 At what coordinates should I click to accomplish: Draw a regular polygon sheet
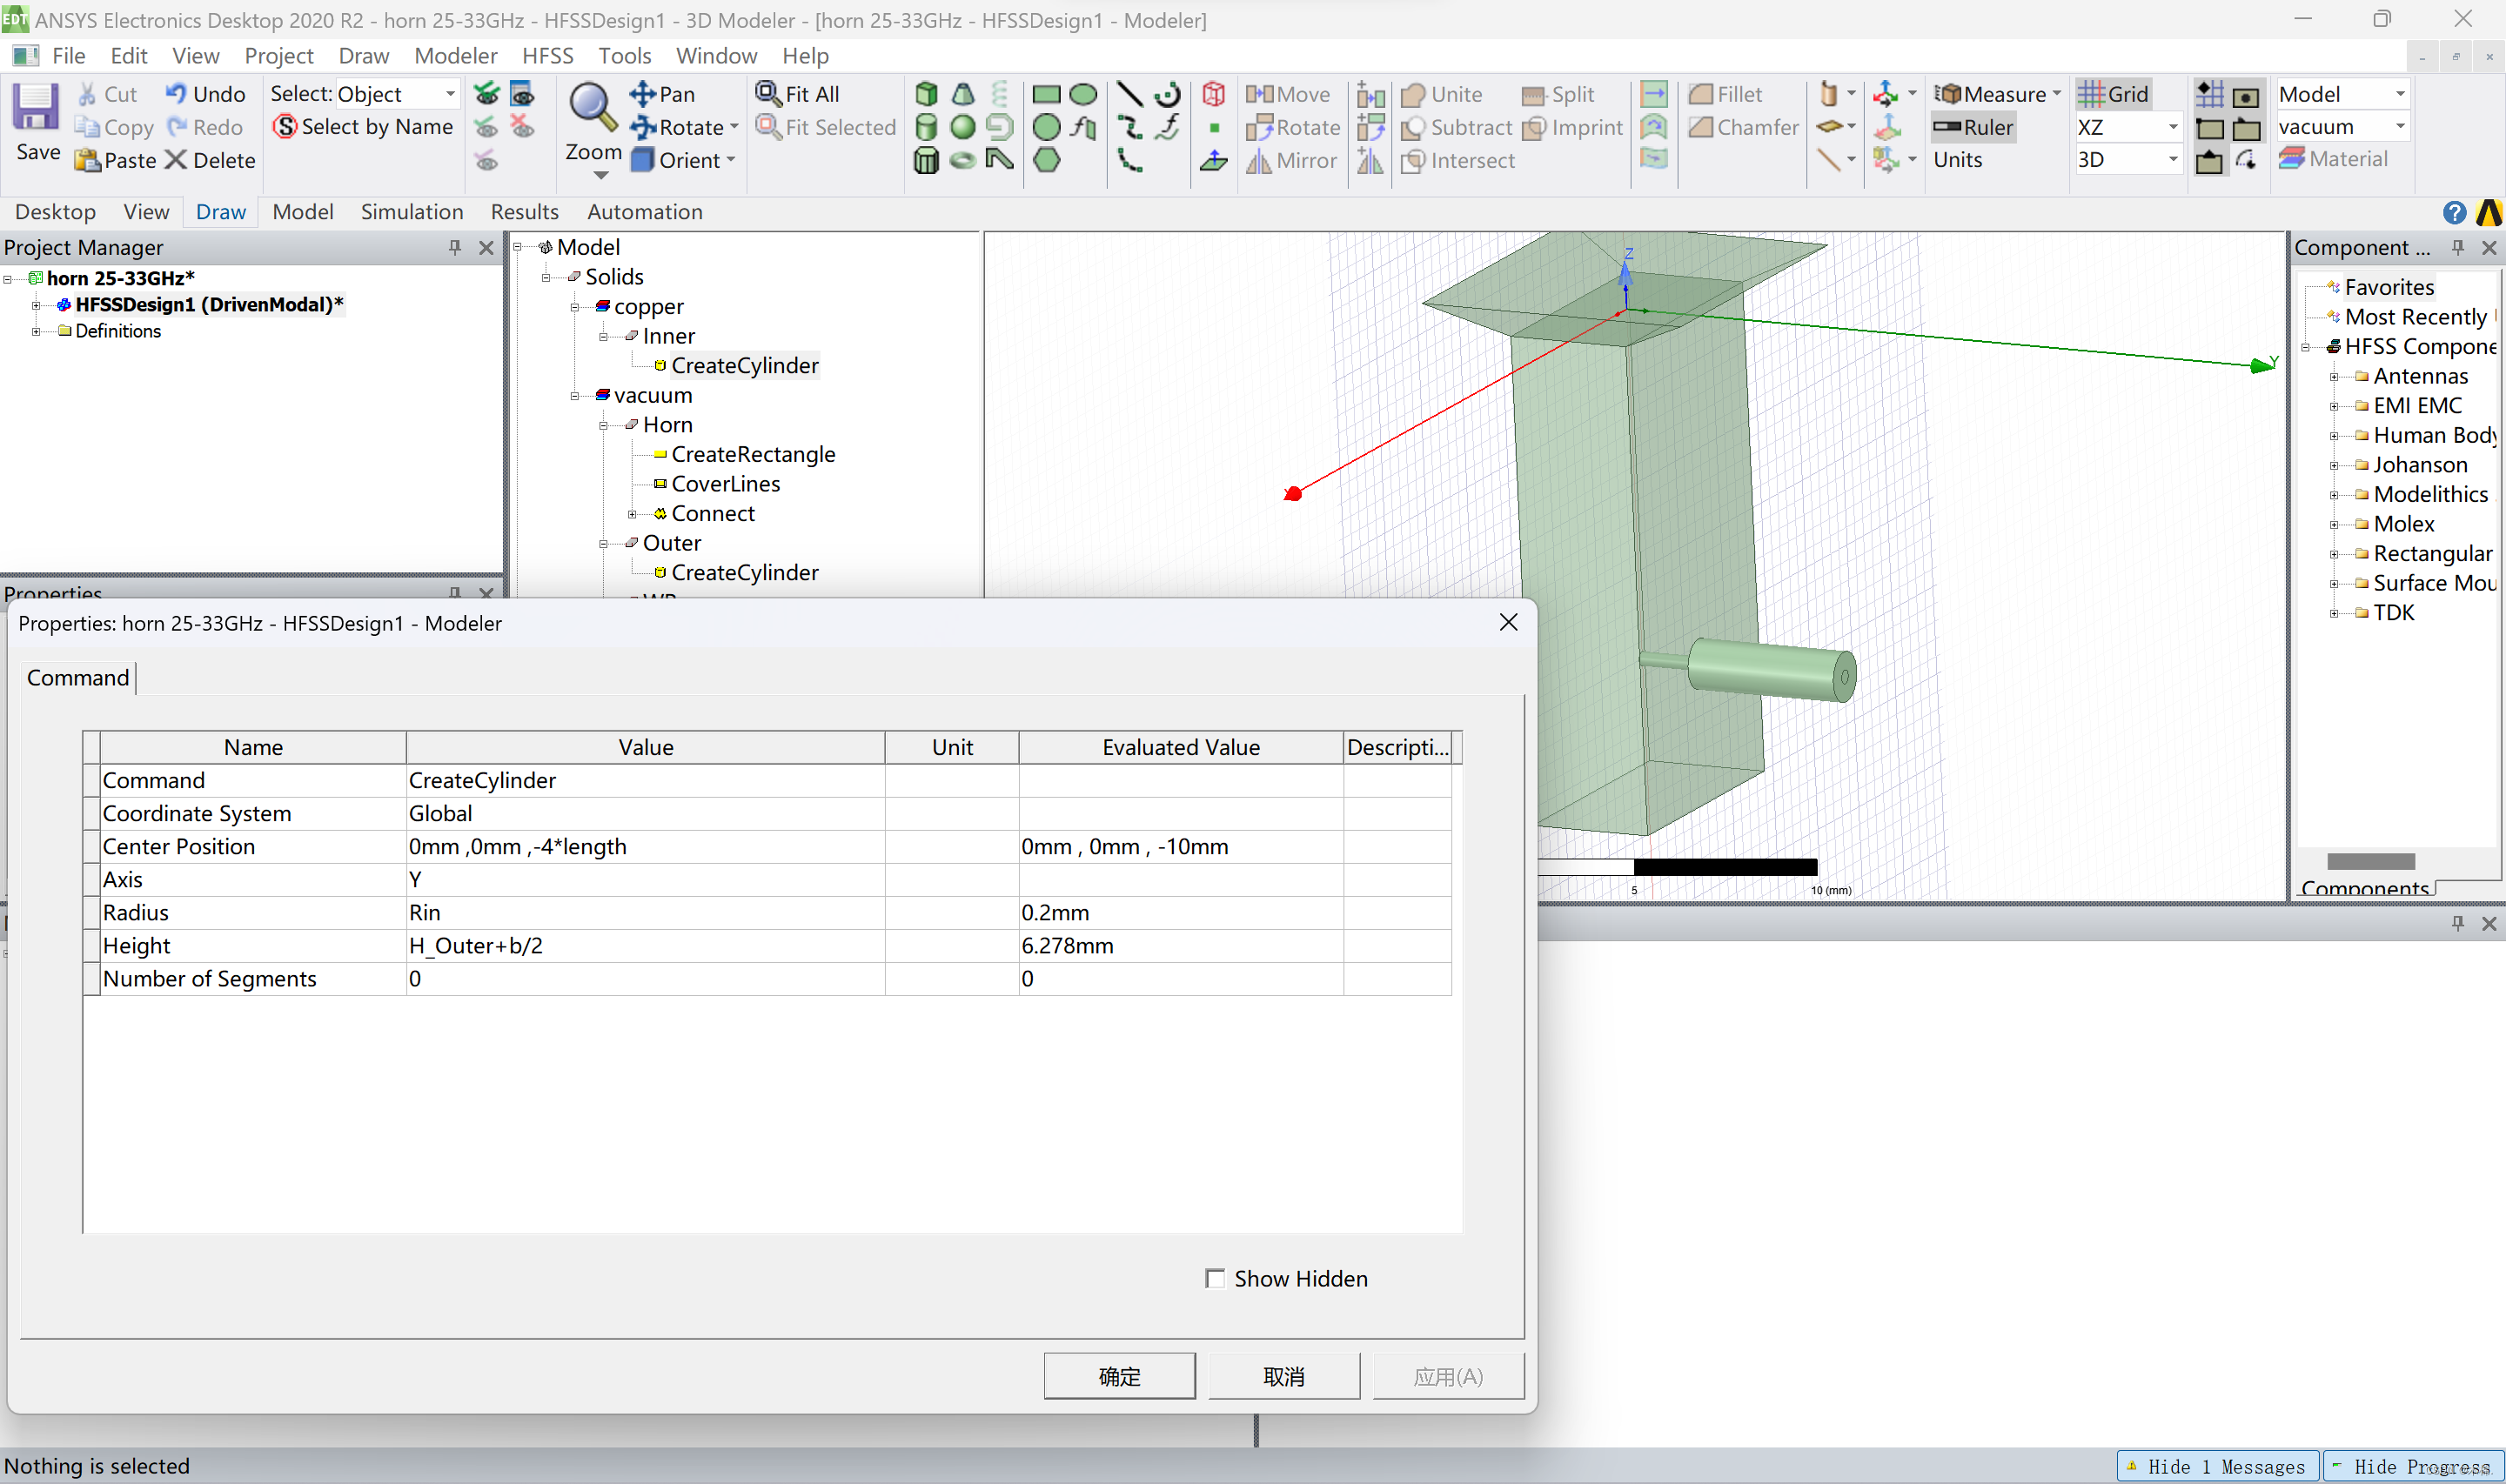click(x=1046, y=160)
